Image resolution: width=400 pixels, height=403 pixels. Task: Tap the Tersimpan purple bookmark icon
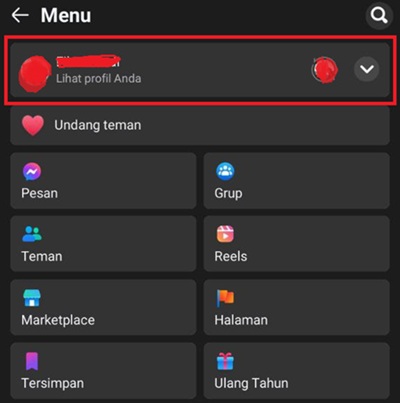[32, 361]
